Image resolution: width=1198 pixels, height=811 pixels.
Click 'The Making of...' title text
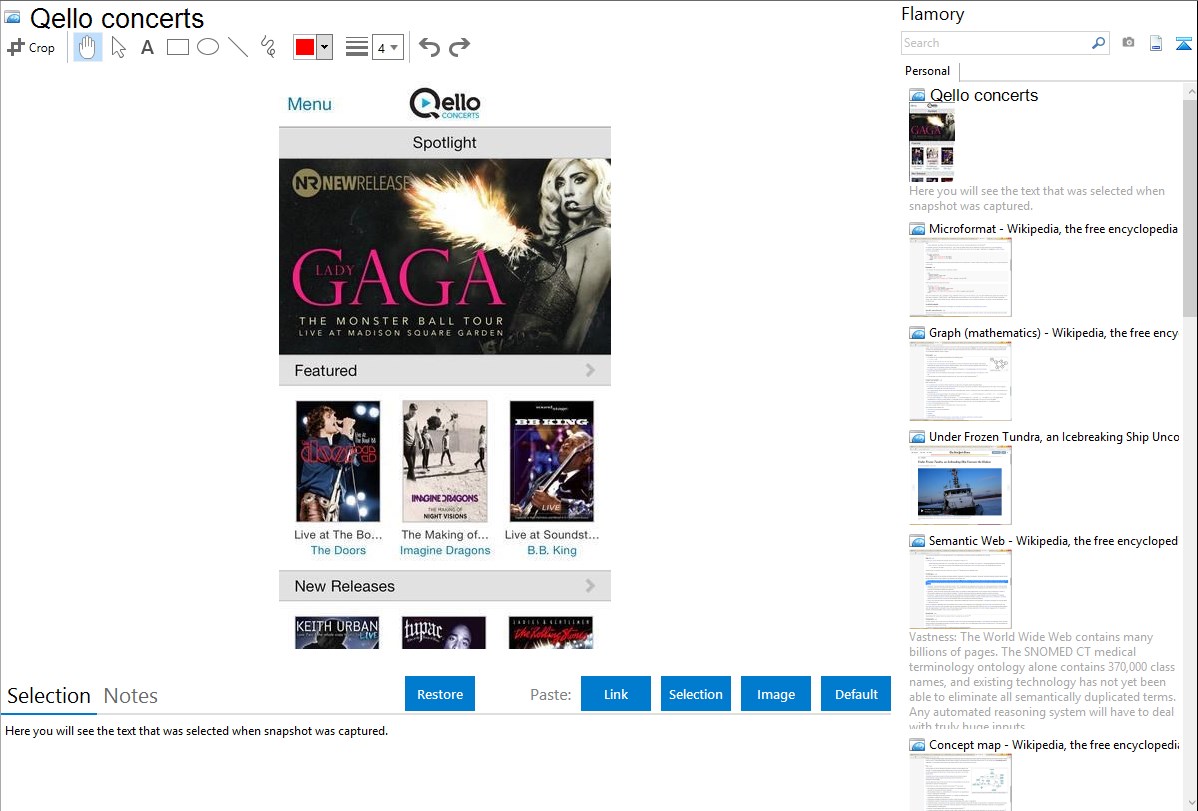pyautogui.click(x=445, y=535)
